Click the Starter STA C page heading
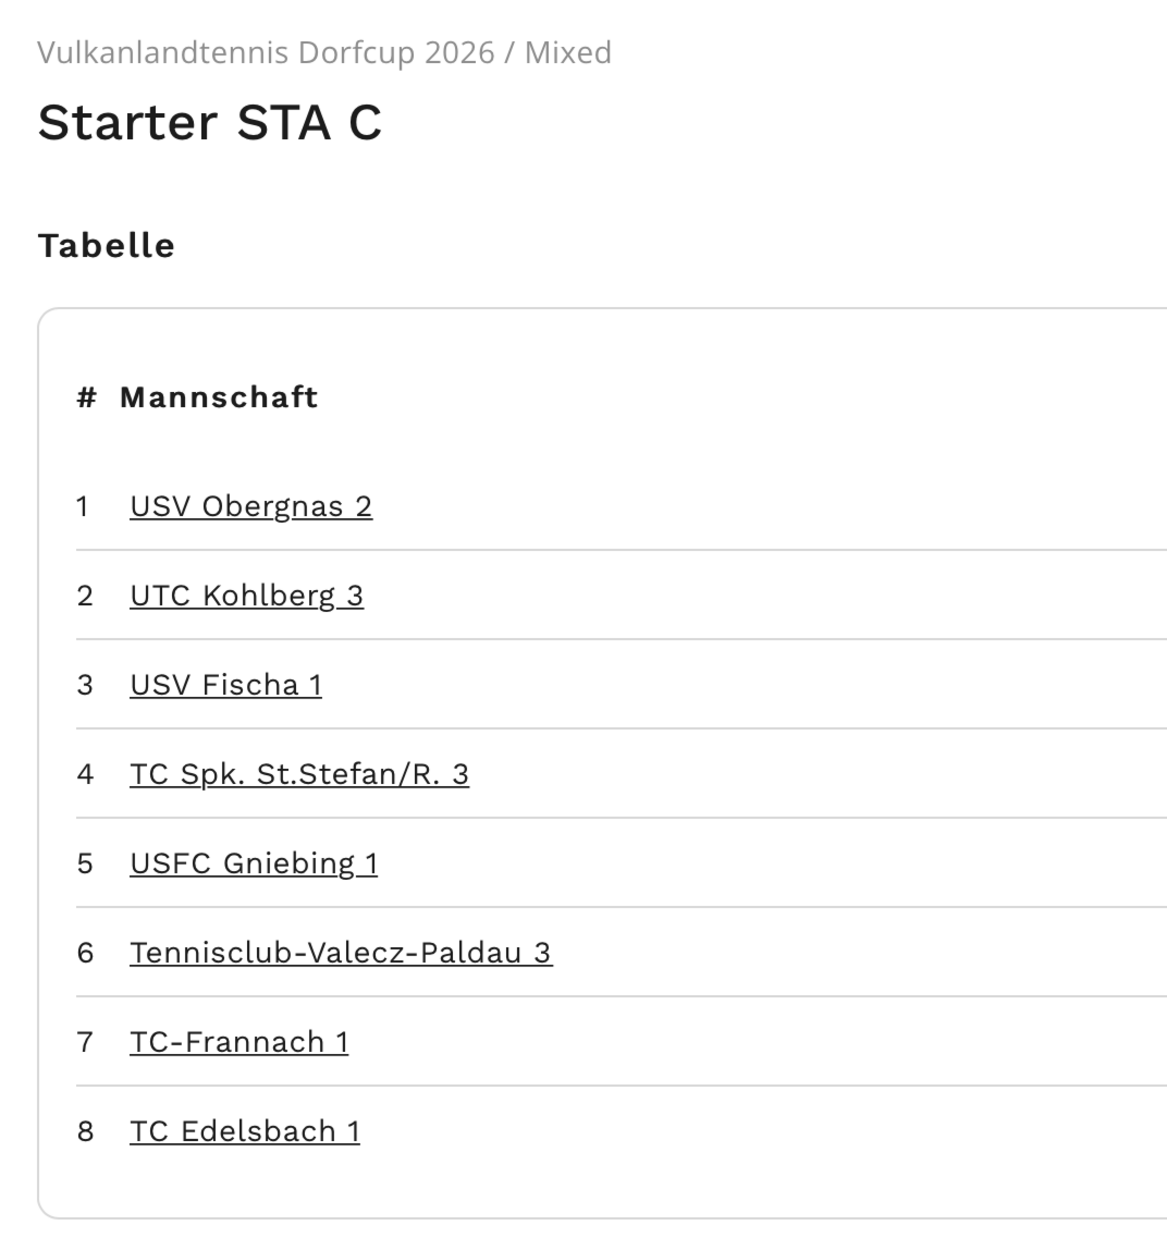1167x1250 pixels. tap(209, 122)
